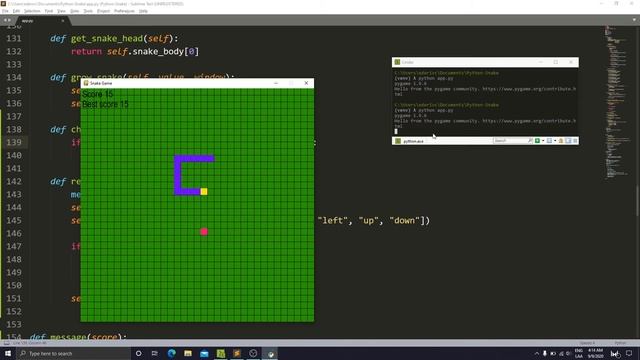This screenshot has width=640, height=360.
Task: Open the View menu in Sublime Text
Action: point(61,11)
